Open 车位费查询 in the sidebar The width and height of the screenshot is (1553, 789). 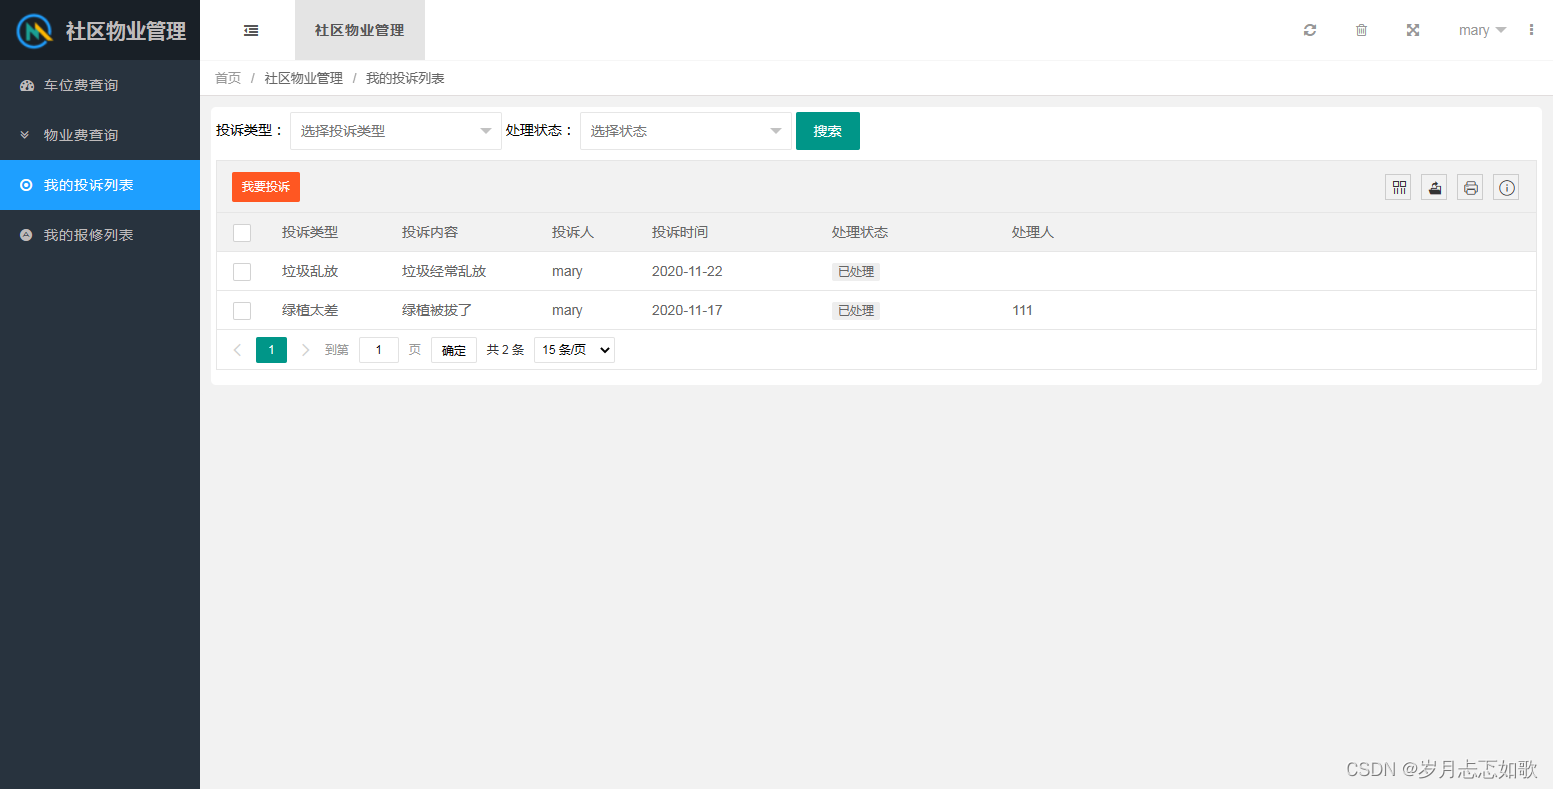pyautogui.click(x=100, y=85)
